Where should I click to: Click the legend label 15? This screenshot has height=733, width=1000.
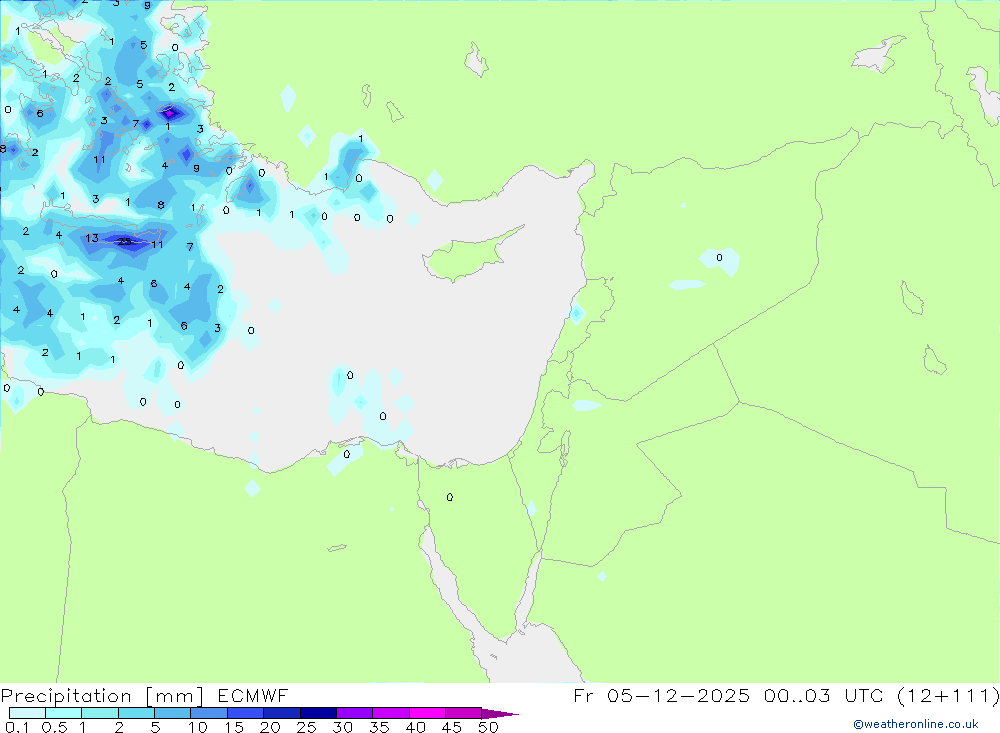[x=234, y=727]
